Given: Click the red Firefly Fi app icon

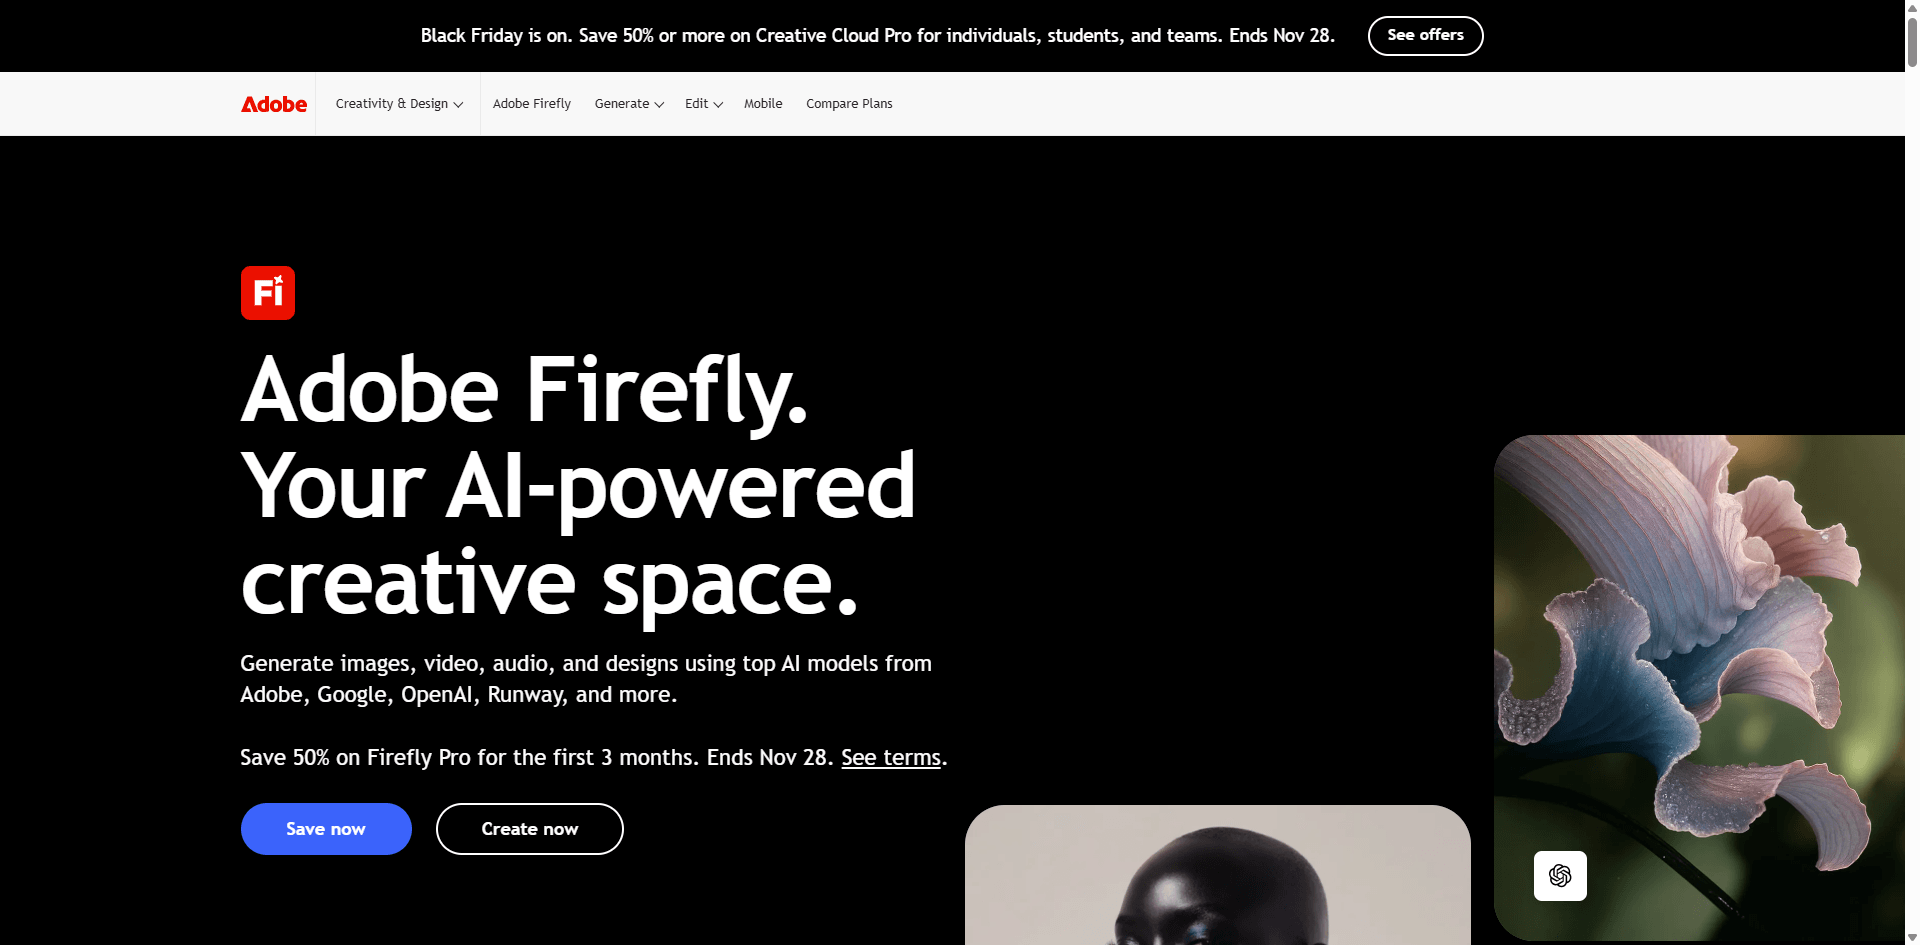Looking at the screenshot, I should tap(268, 293).
